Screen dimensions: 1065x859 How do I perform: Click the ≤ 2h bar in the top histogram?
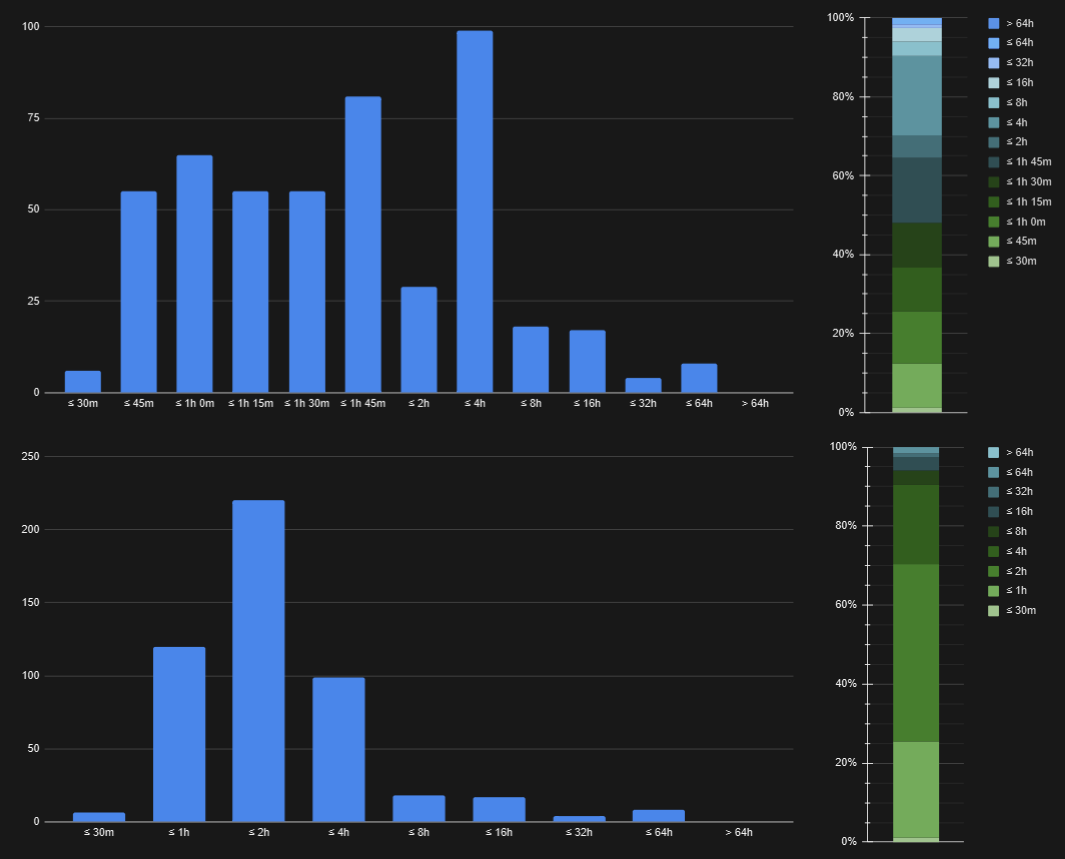[x=419, y=340]
